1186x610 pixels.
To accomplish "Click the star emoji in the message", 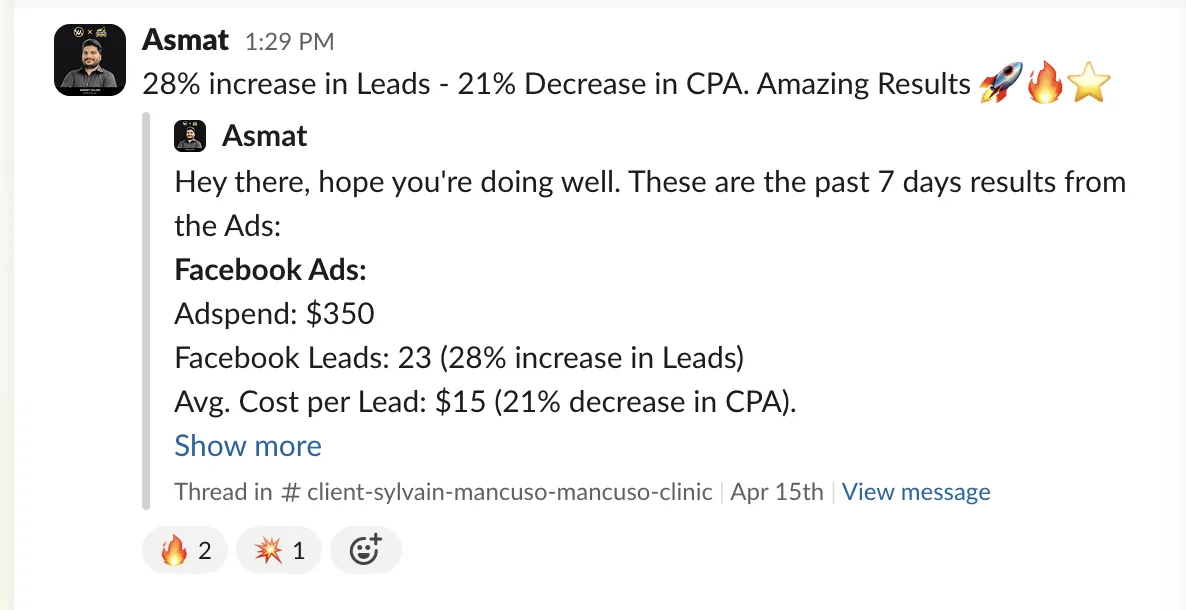I will click(1089, 82).
